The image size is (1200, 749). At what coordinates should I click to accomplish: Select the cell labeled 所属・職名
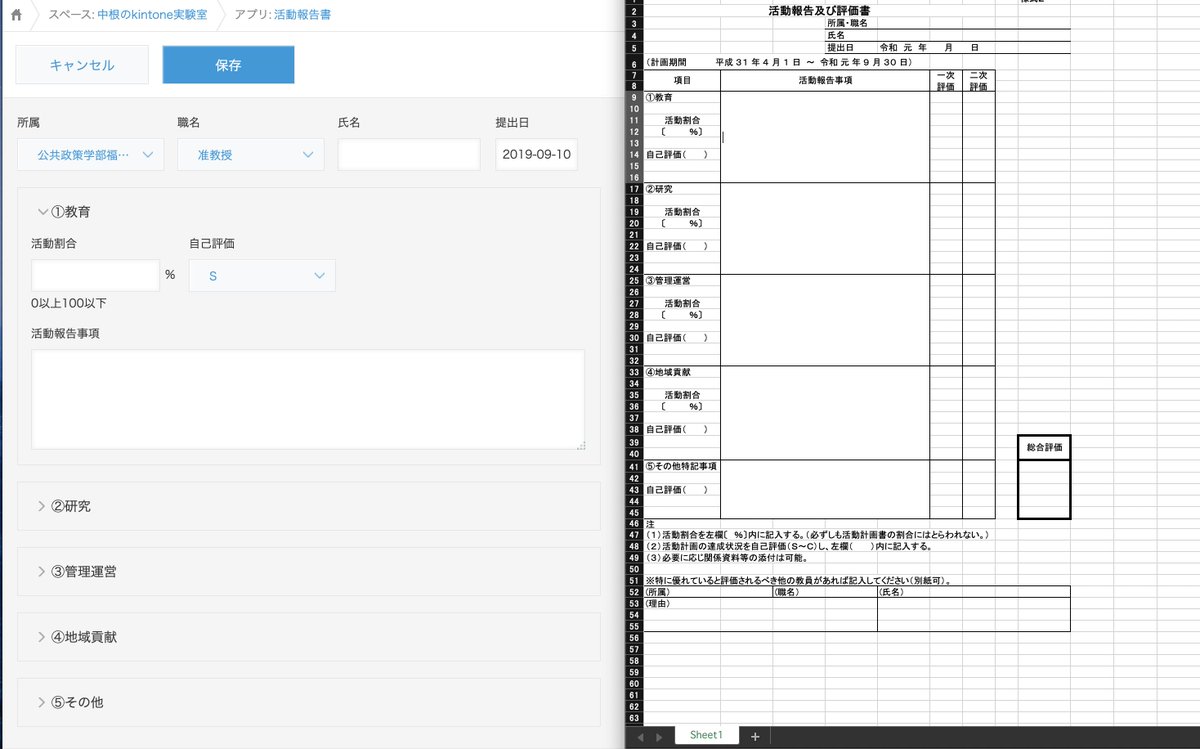click(847, 23)
